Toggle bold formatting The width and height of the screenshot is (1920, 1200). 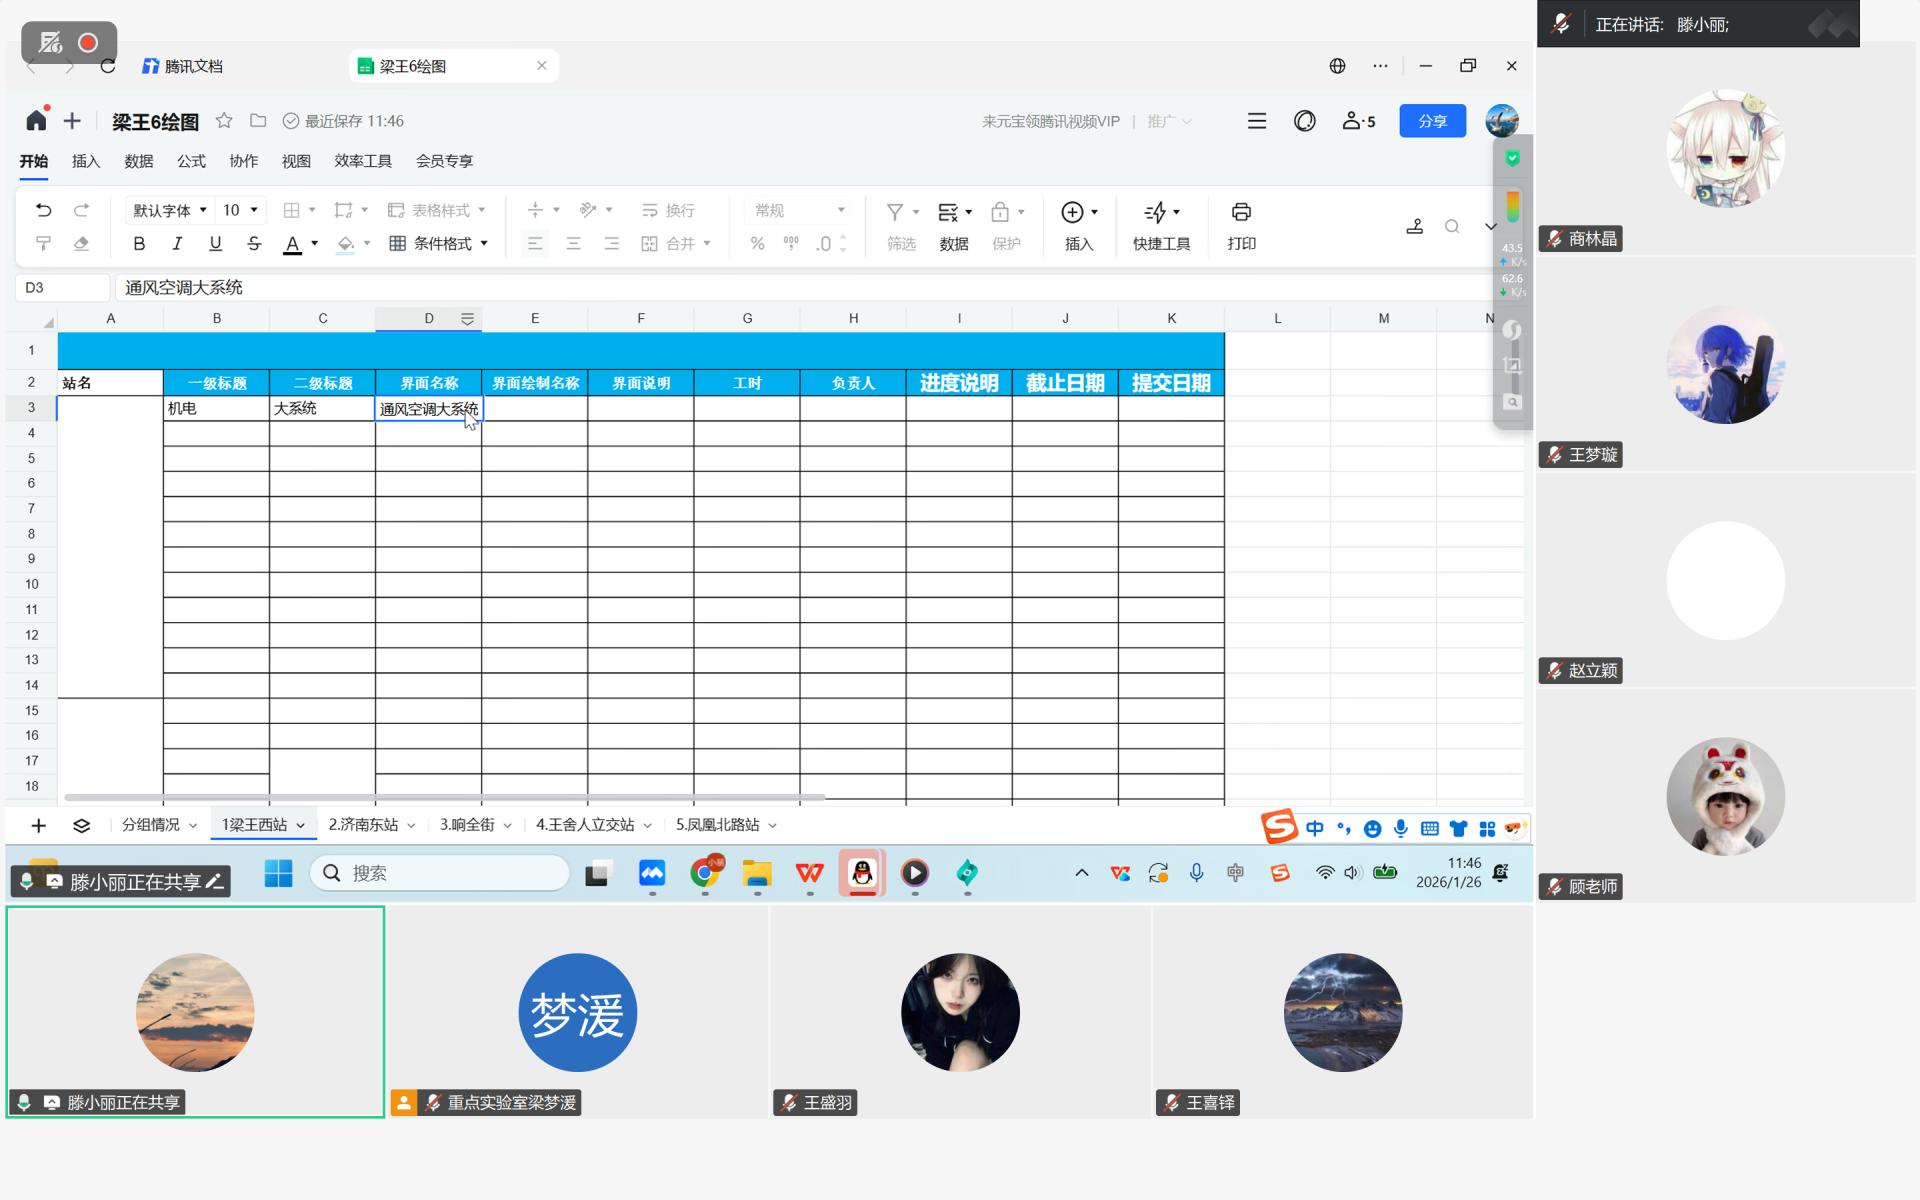point(139,243)
